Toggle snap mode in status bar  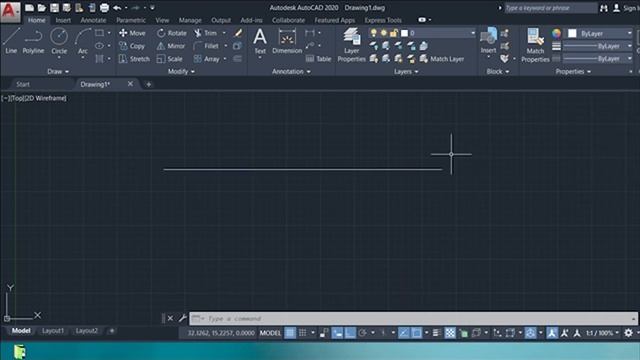coord(302,333)
